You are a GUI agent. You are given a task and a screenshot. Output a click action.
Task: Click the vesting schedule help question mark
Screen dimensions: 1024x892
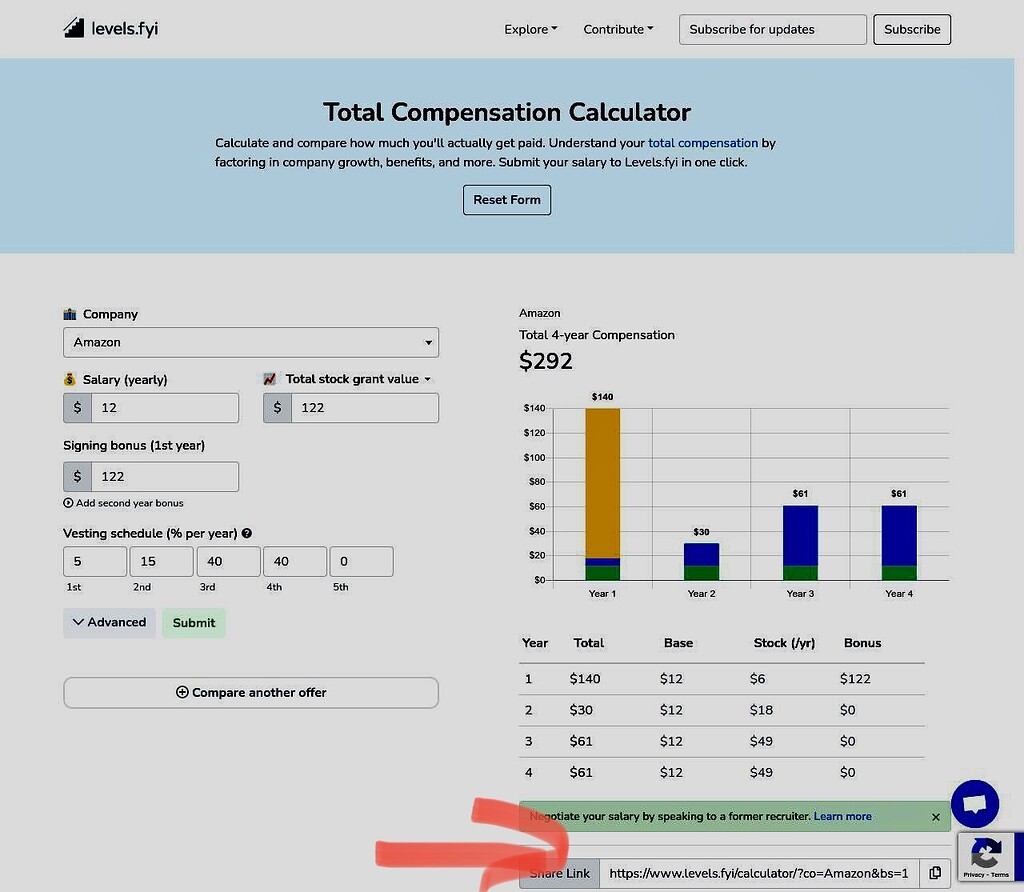click(245, 533)
